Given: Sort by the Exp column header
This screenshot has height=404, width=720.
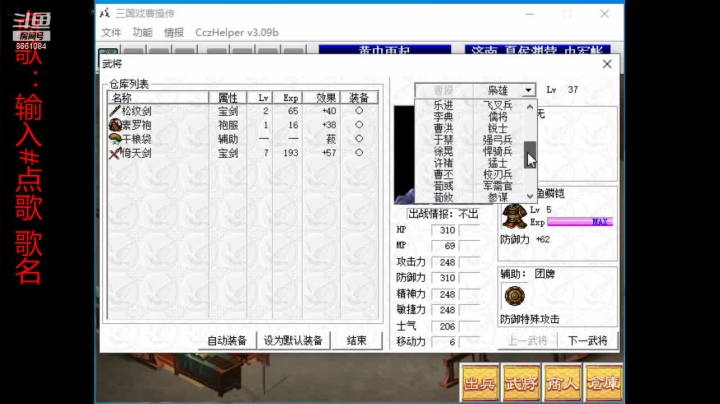Looking at the screenshot, I should coord(288,97).
